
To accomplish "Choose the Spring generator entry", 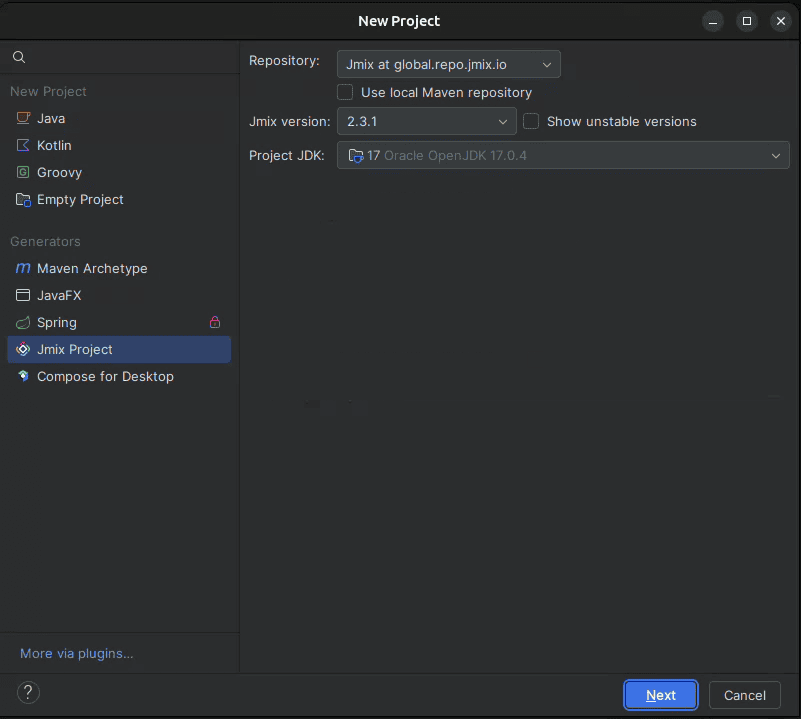I will 57,322.
